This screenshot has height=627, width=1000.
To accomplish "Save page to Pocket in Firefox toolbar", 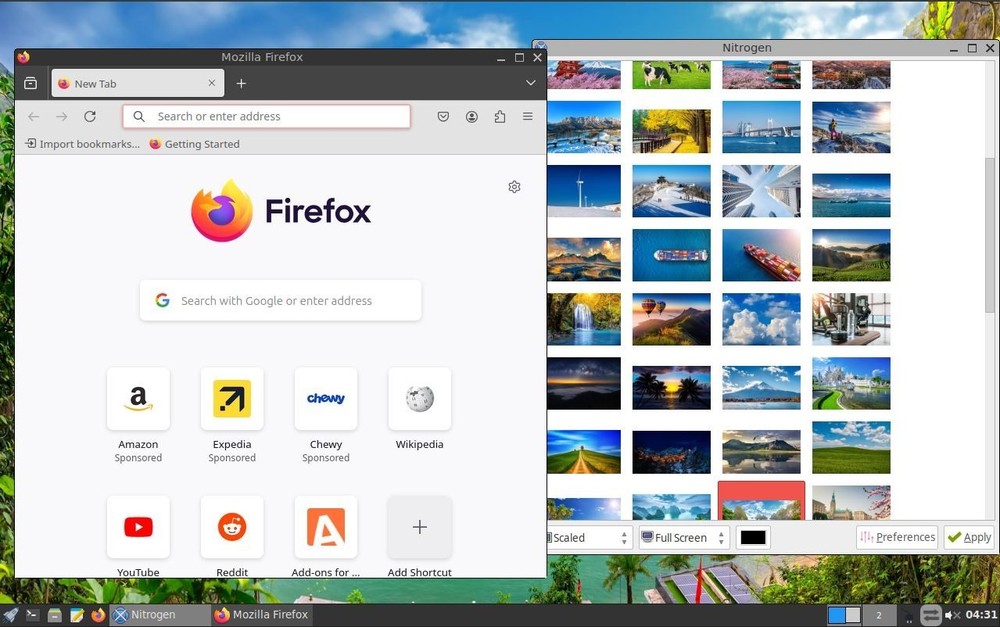I will click(443, 116).
